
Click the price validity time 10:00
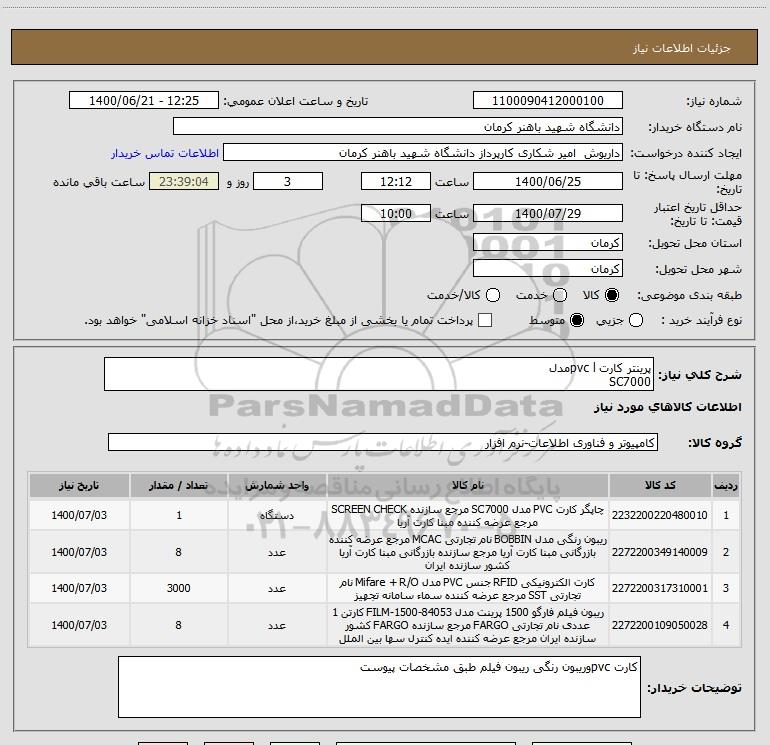point(396,213)
